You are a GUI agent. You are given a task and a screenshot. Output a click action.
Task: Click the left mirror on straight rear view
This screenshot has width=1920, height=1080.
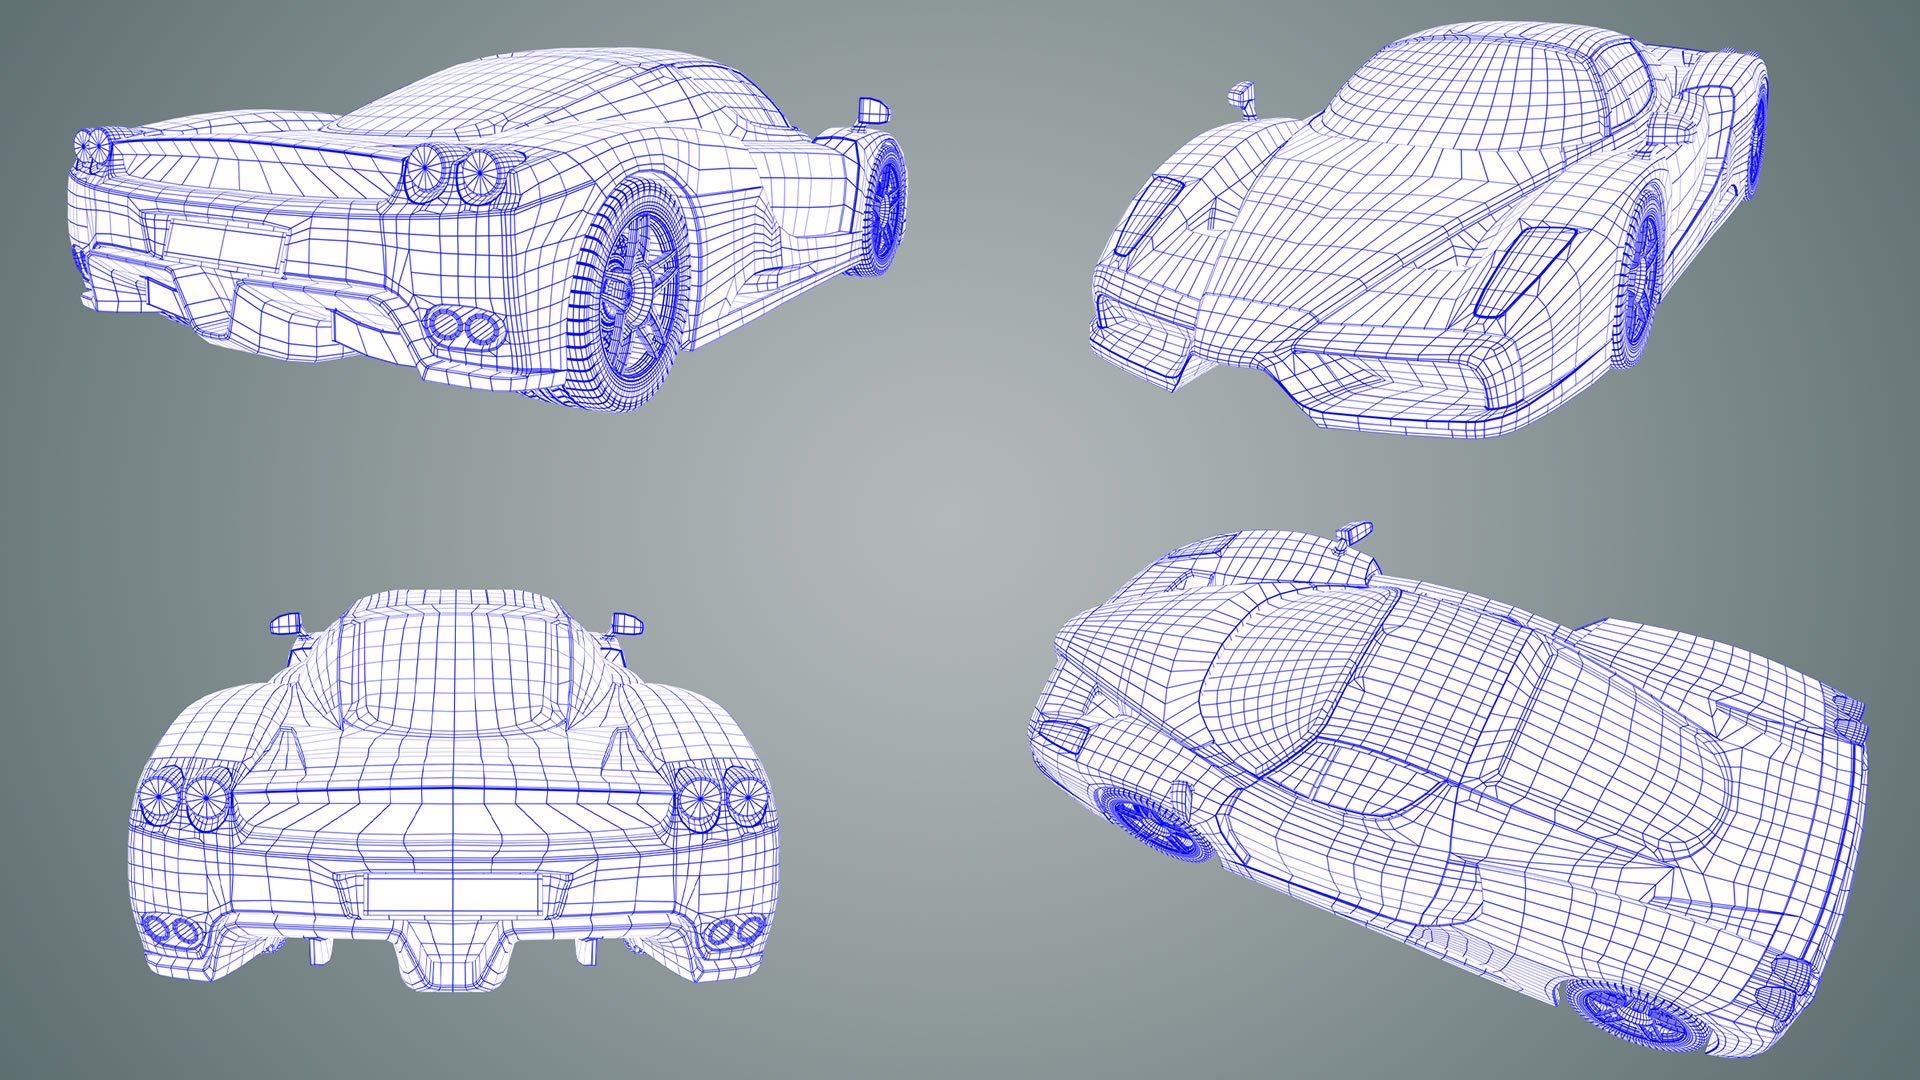[286, 625]
